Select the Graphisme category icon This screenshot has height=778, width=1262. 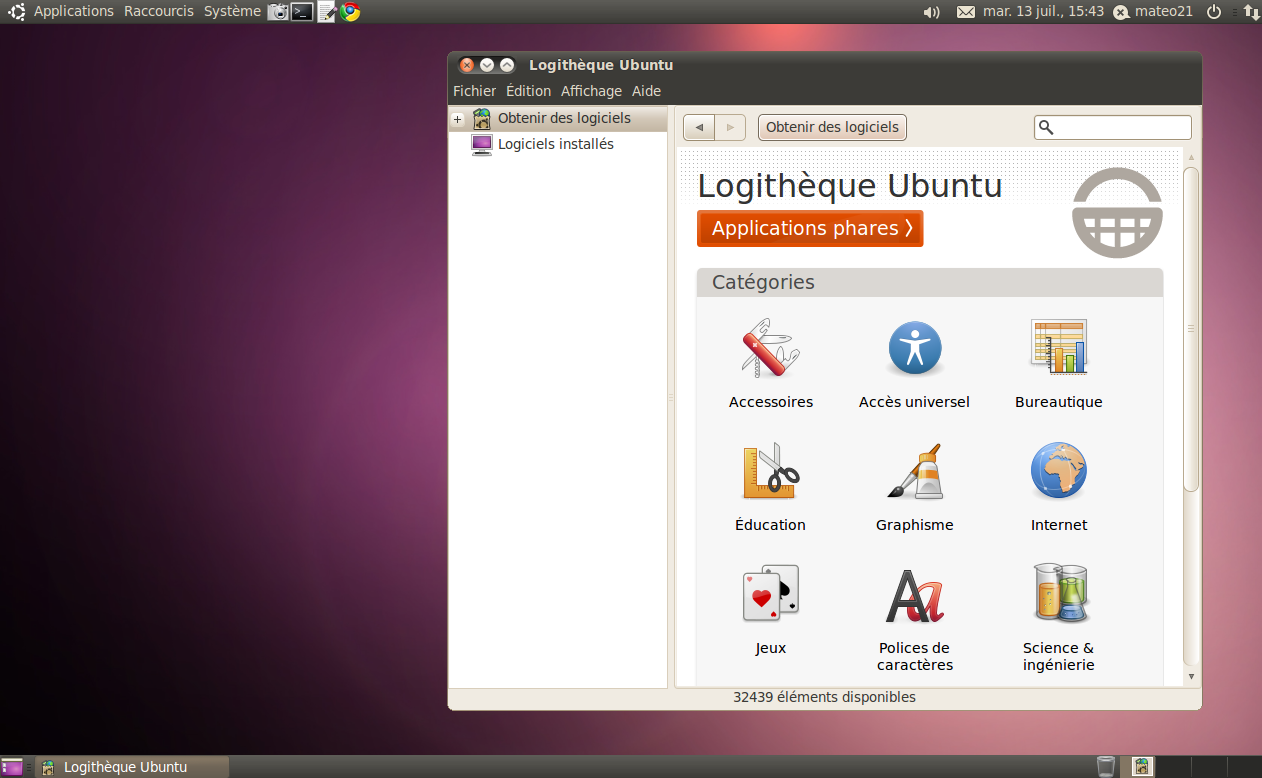(x=914, y=472)
